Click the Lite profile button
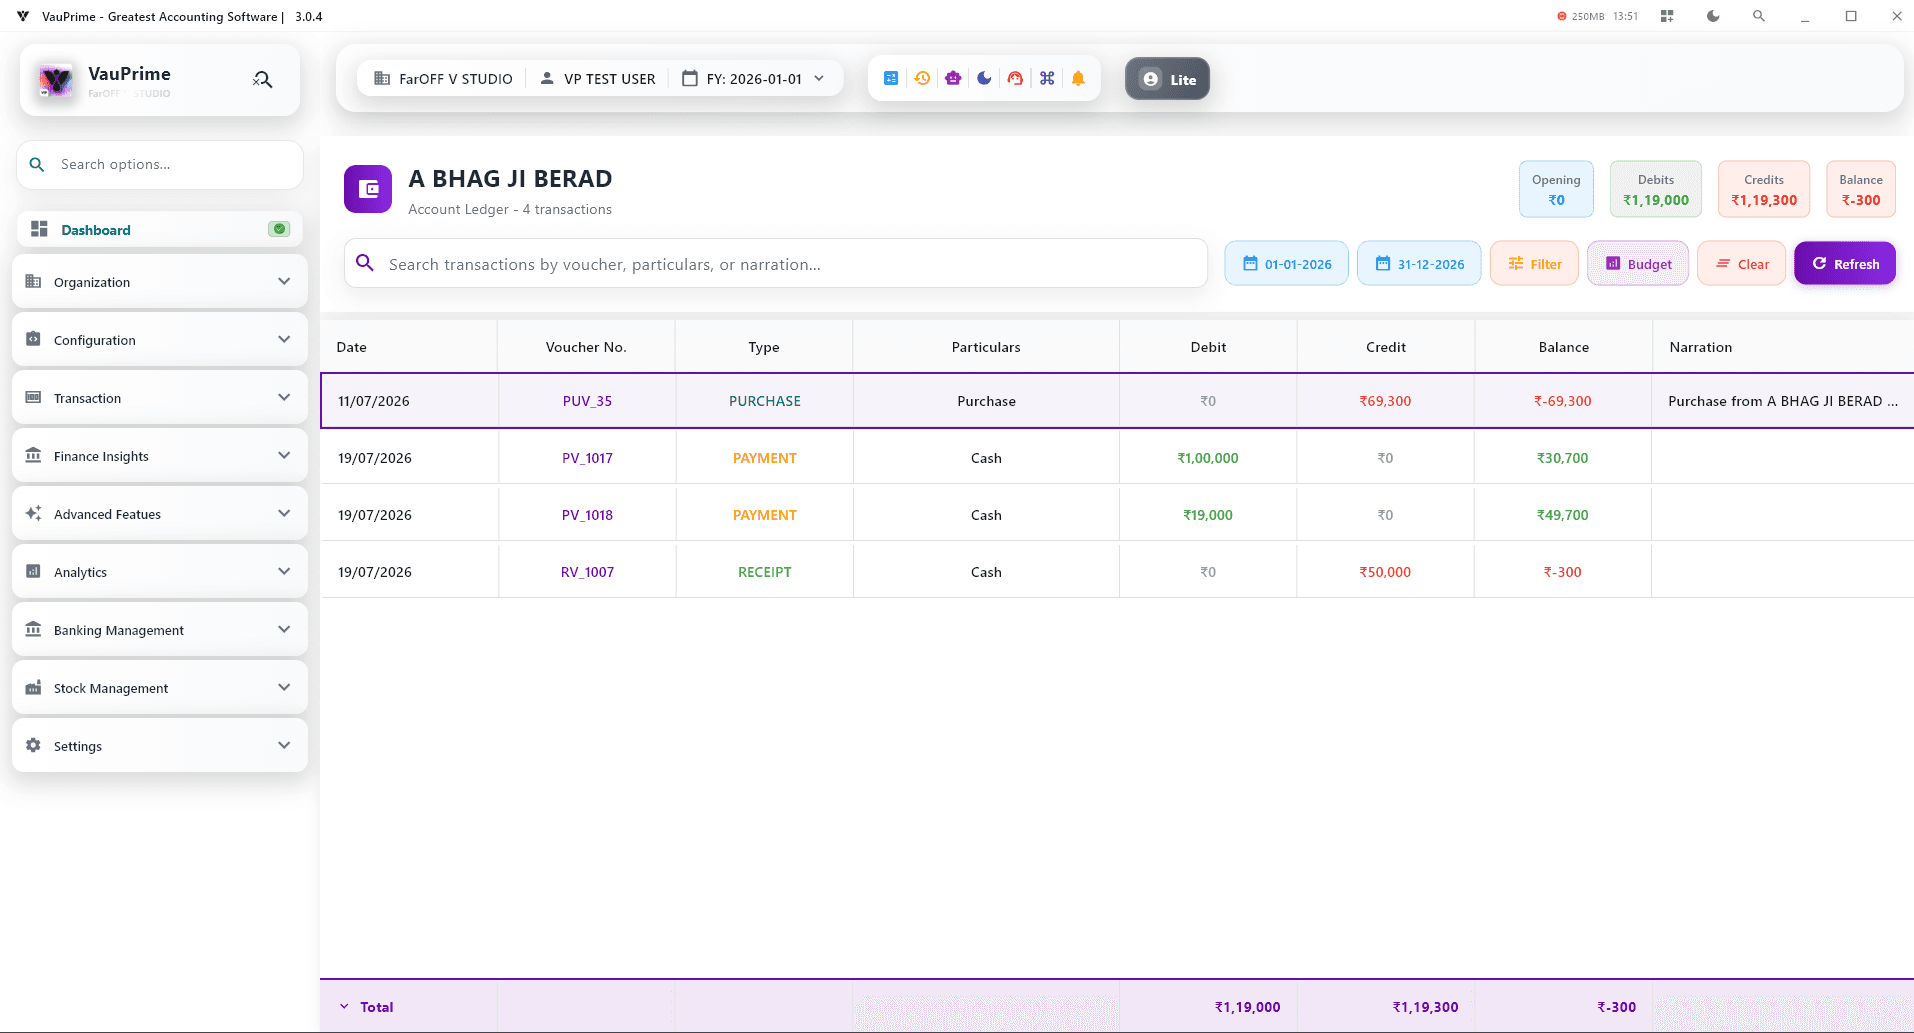Screen dimensions: 1914x1033 click(x=1167, y=79)
